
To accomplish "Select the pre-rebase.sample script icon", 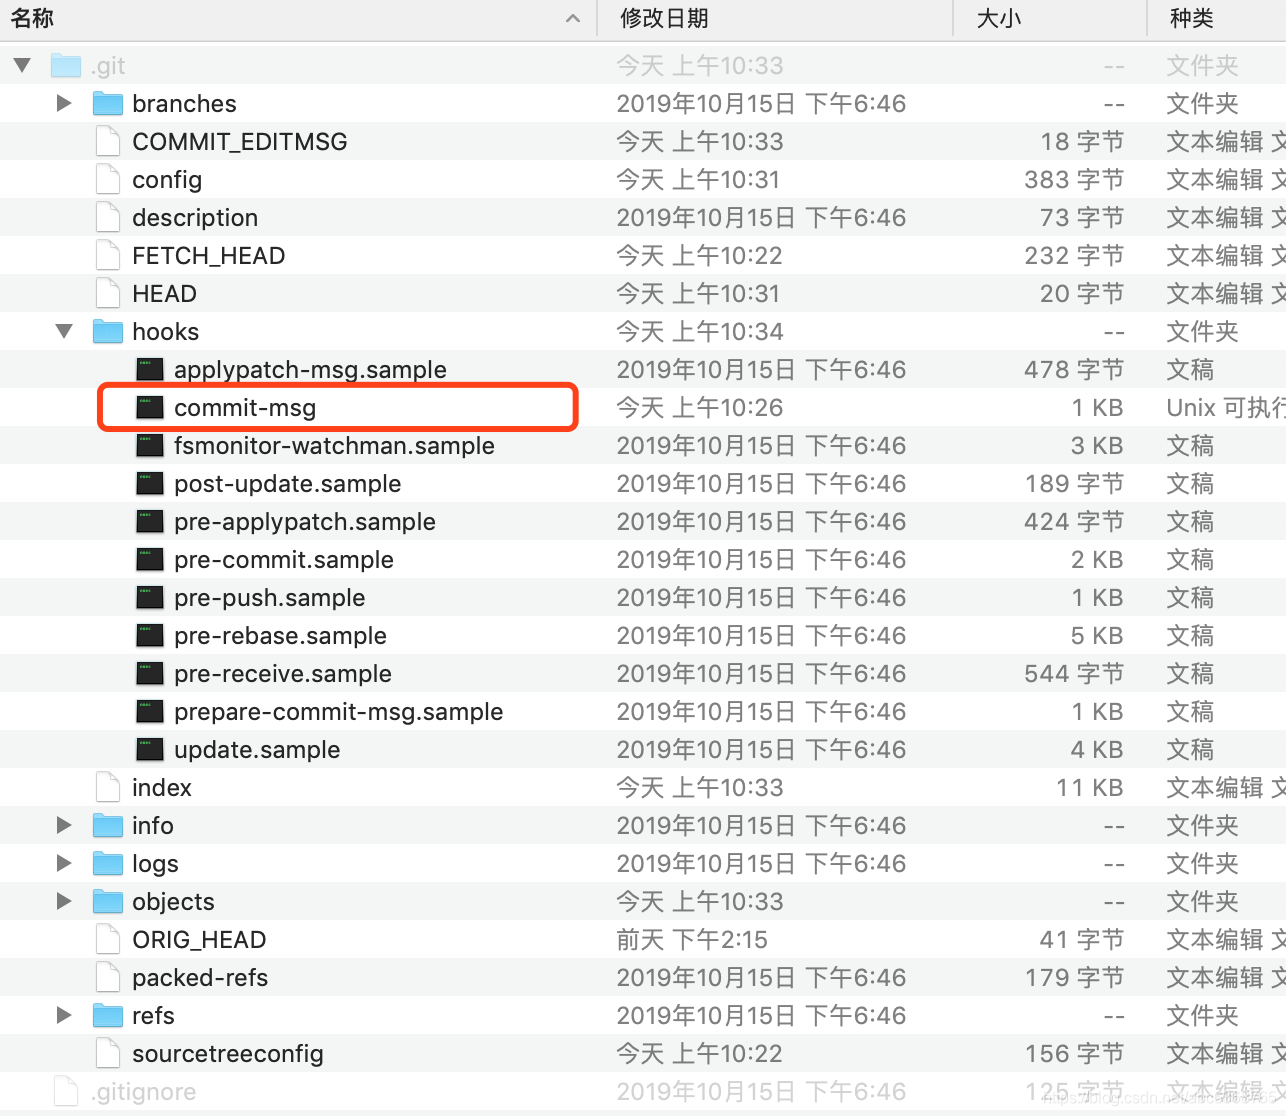I will [x=150, y=635].
